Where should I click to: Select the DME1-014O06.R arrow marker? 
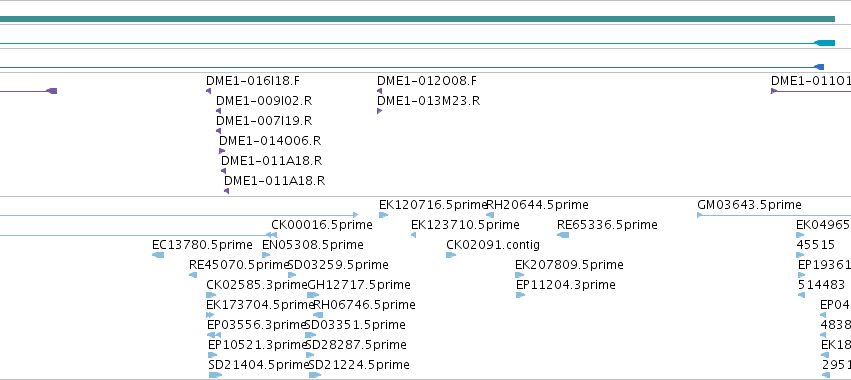point(221,151)
